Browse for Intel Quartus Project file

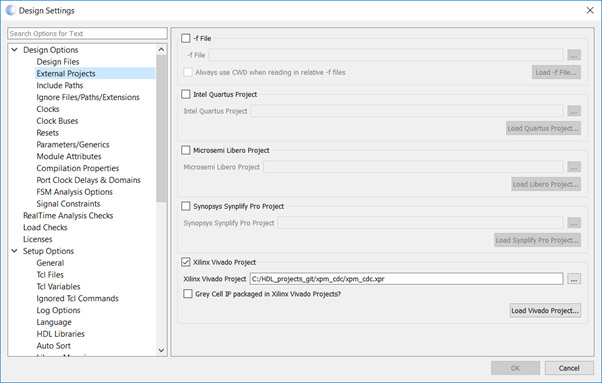574,111
